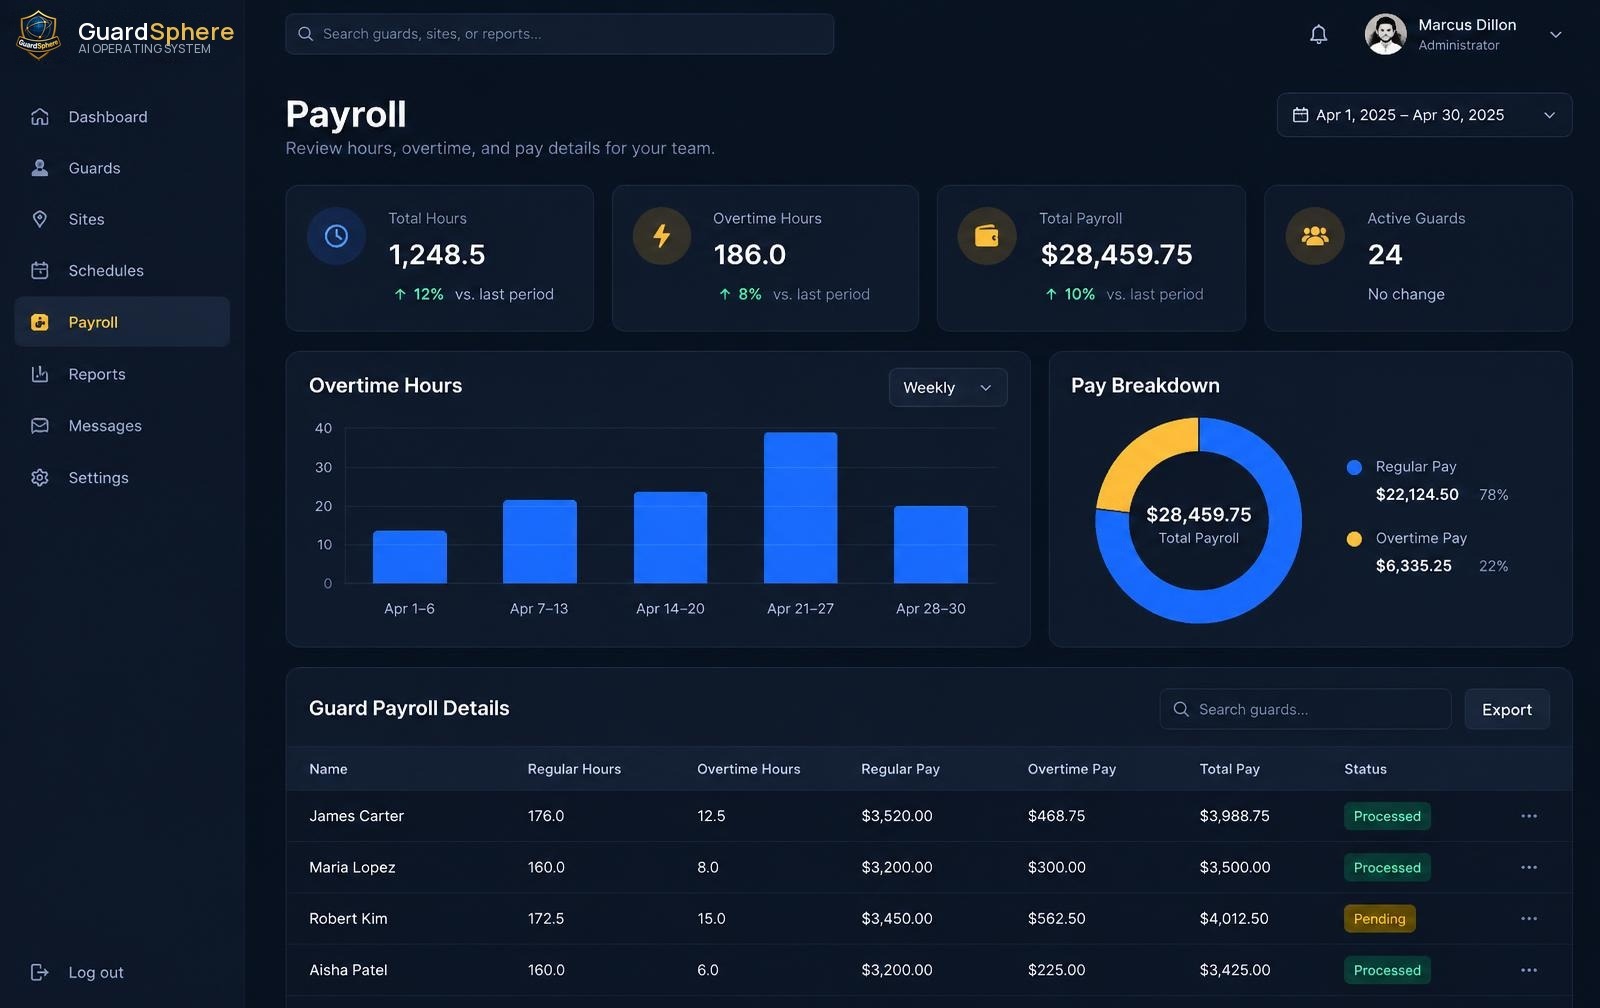Screen dimensions: 1600x1008
Task: Open Sites in the sidebar
Action: (122, 219)
